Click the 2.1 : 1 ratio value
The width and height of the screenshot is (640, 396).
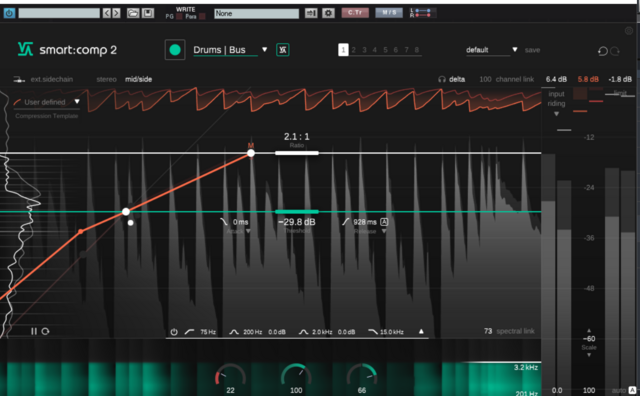[297, 137]
